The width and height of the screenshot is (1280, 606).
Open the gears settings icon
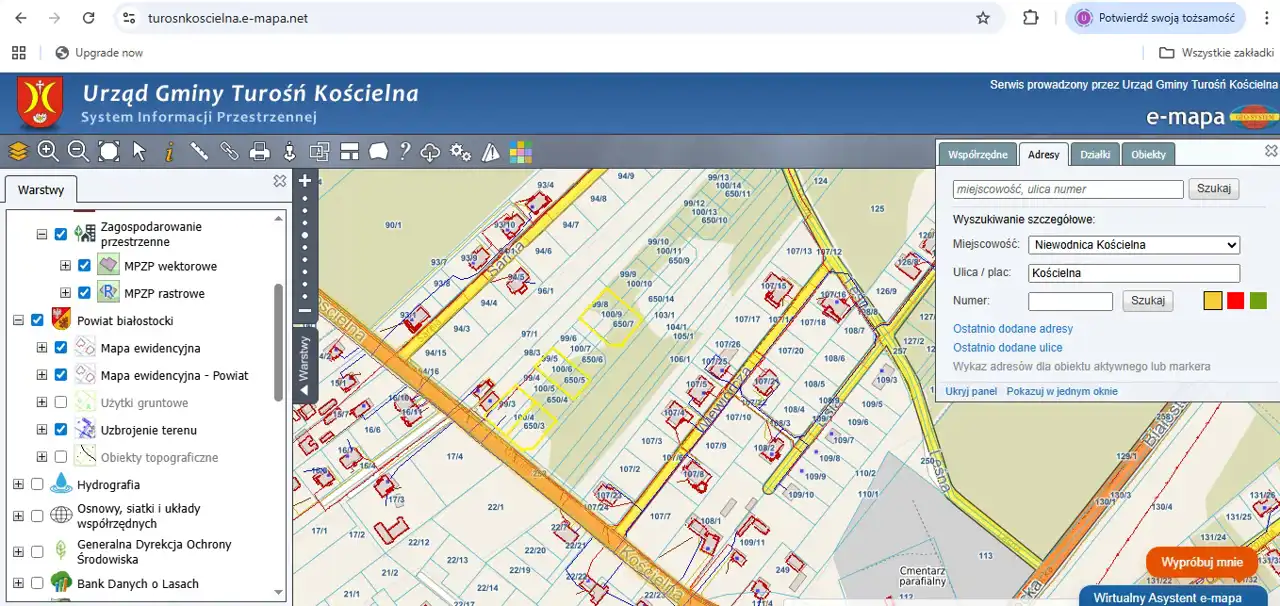[460, 152]
